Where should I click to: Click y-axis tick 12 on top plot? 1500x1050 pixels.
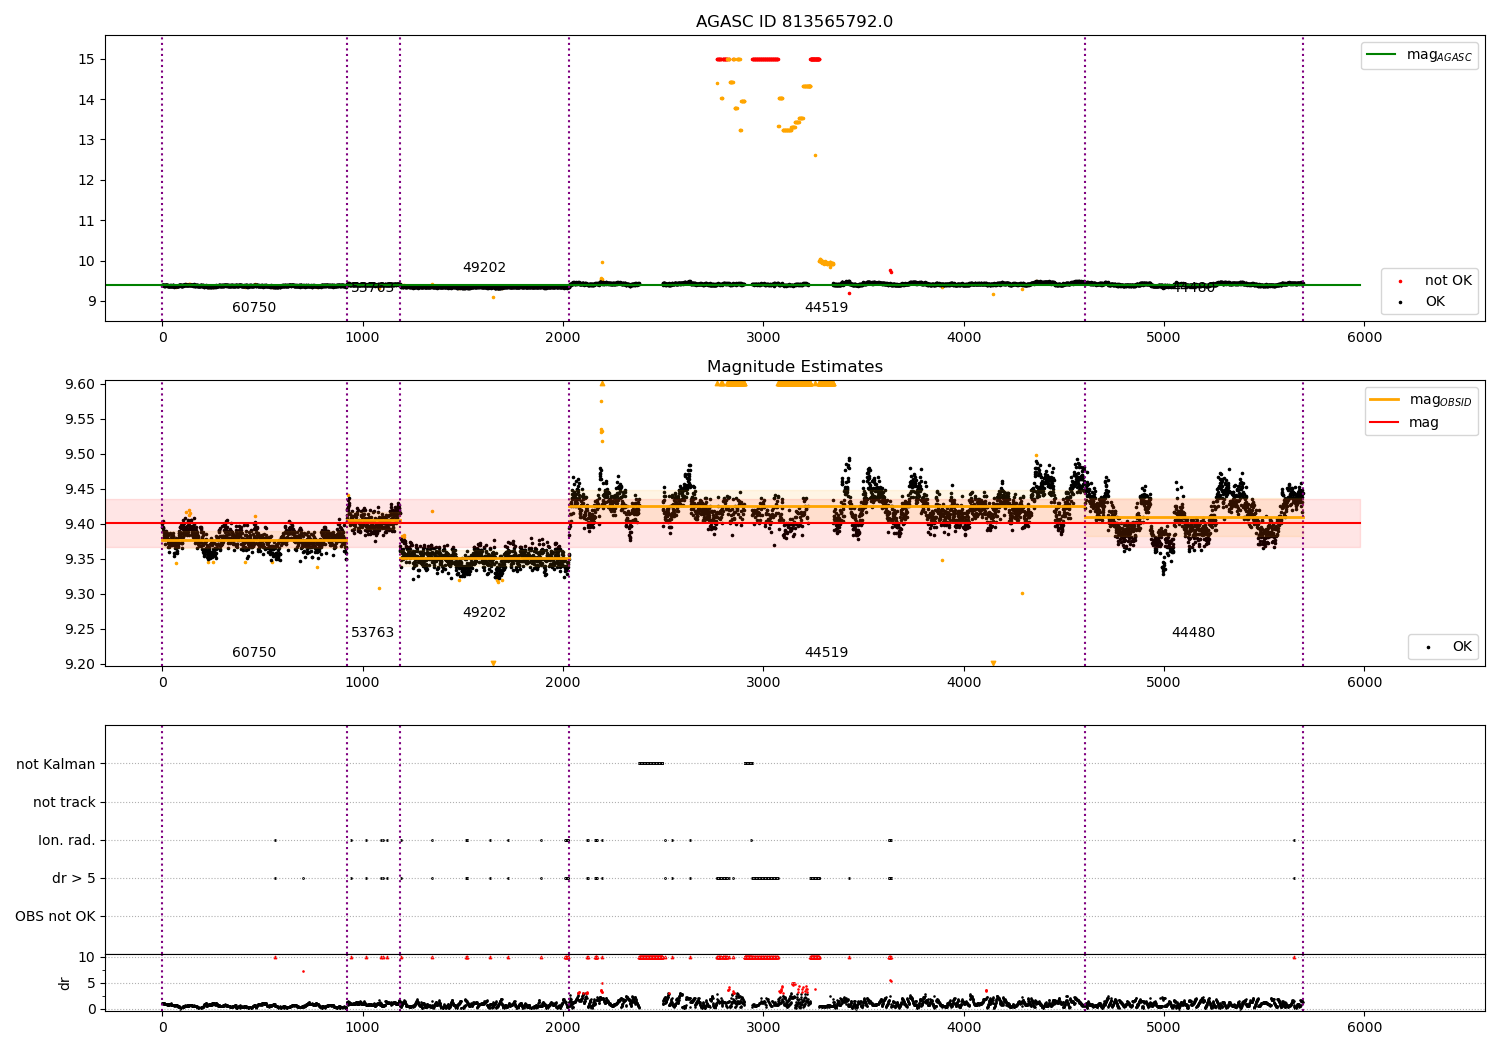coord(86,180)
